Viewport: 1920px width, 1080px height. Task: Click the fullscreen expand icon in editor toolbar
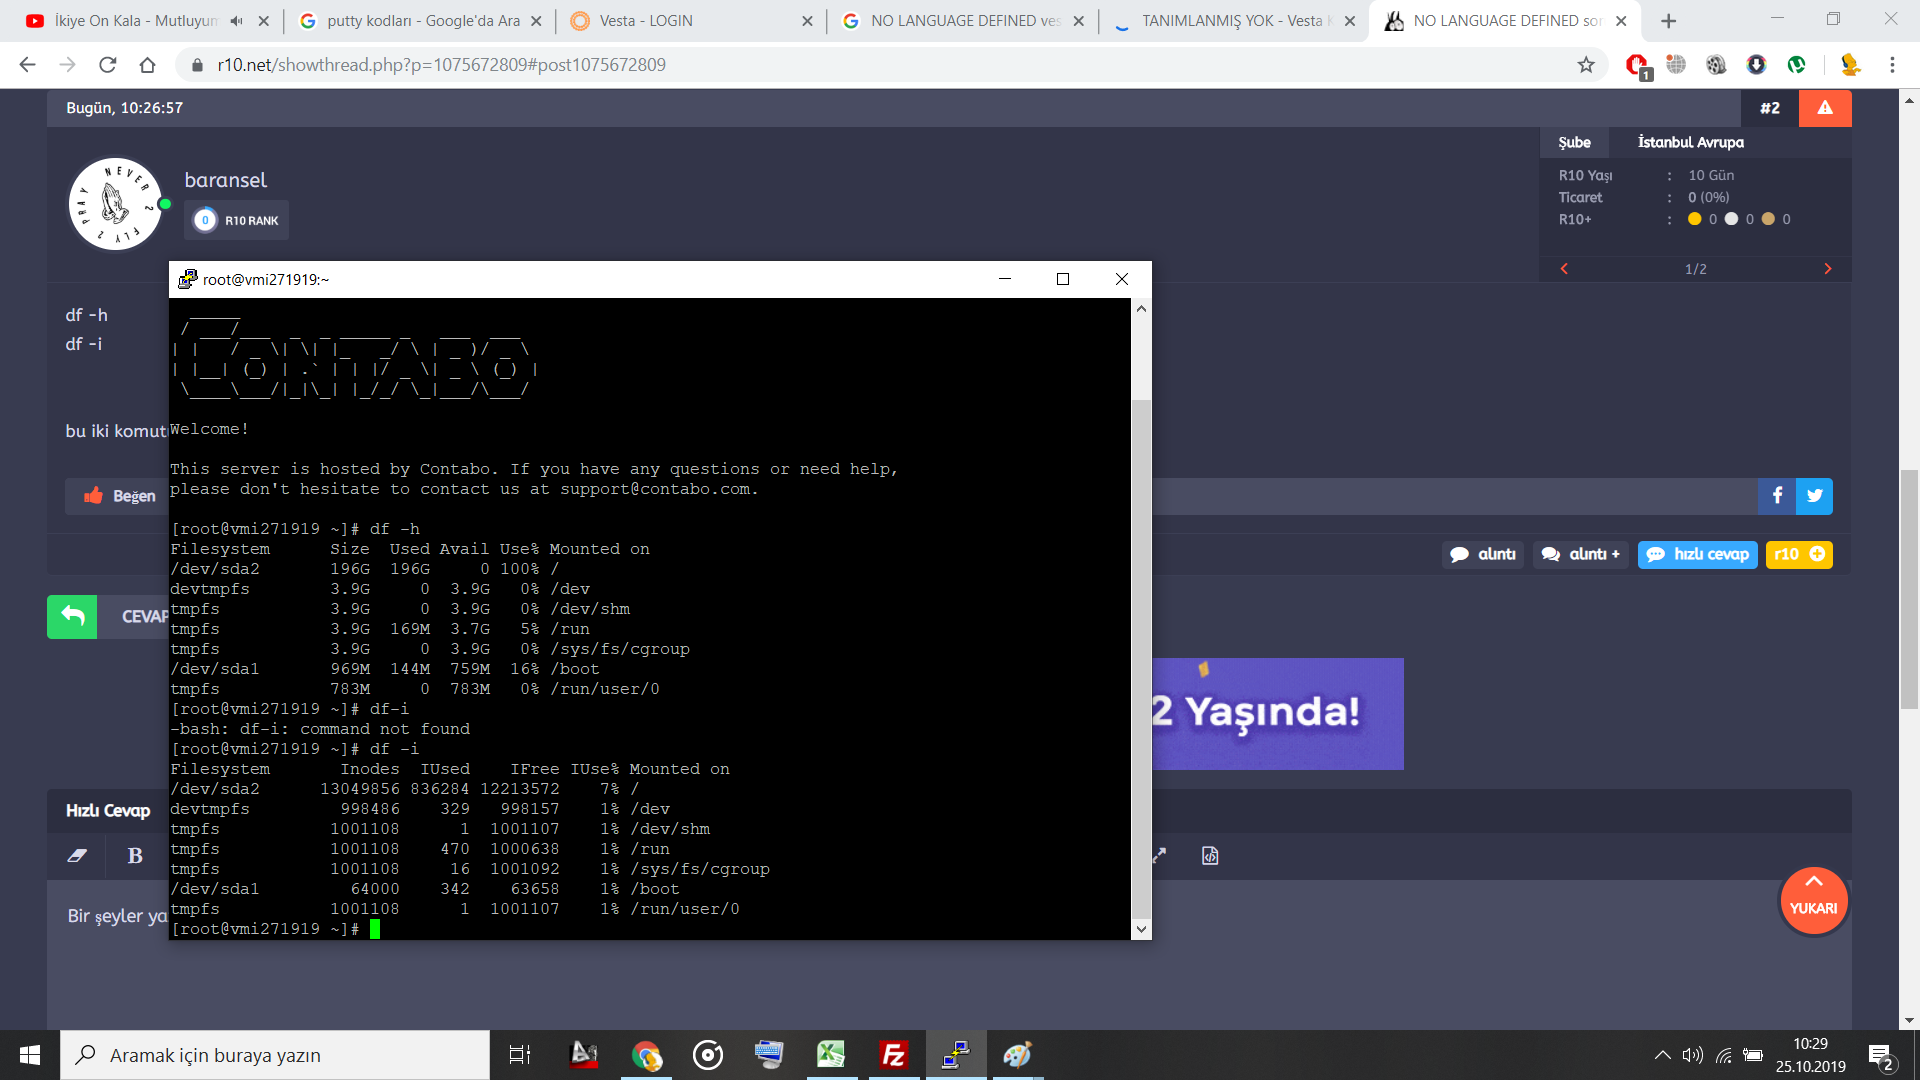click(x=1160, y=856)
